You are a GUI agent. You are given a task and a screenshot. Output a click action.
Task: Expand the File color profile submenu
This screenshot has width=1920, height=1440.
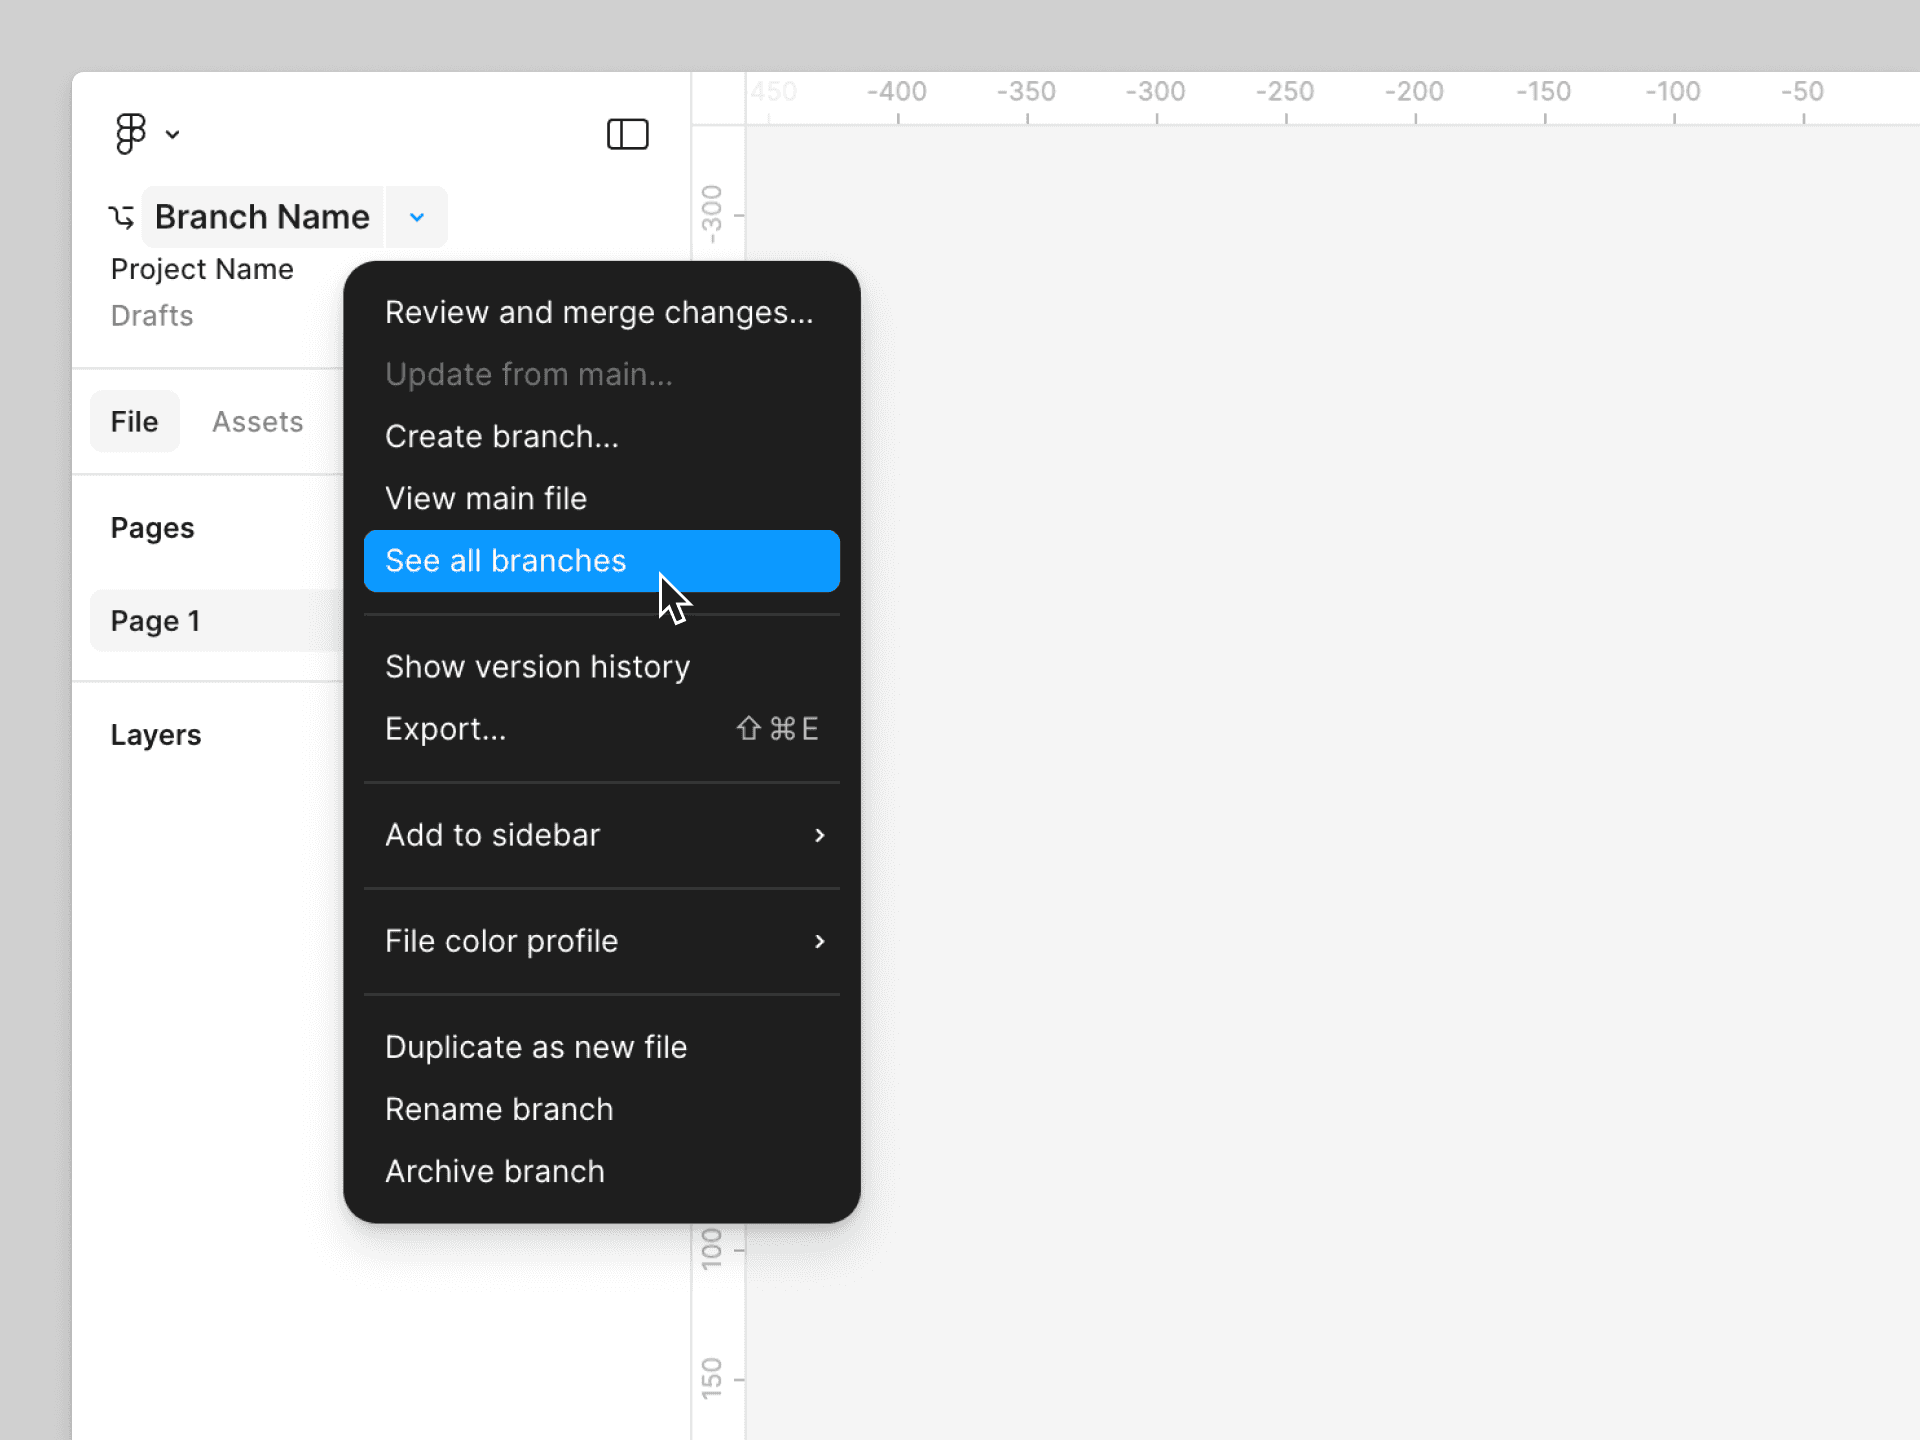(x=601, y=941)
